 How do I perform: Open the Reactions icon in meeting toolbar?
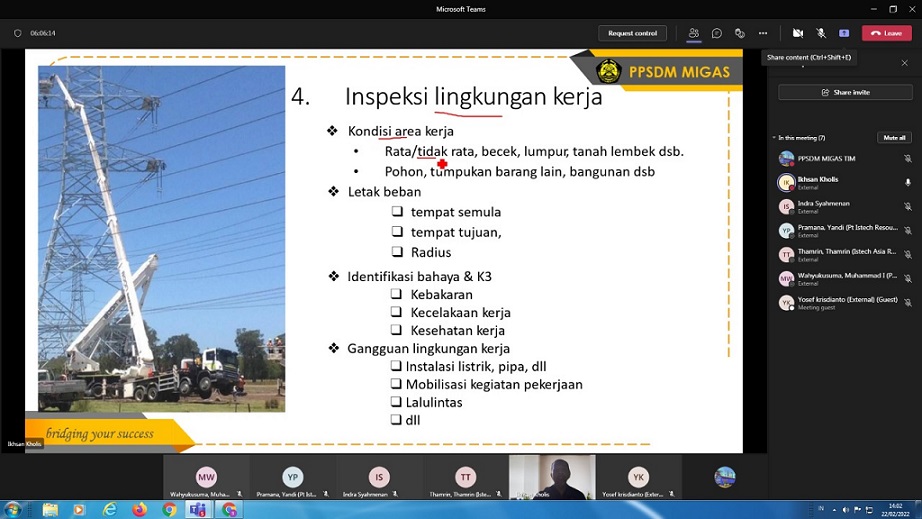740,34
